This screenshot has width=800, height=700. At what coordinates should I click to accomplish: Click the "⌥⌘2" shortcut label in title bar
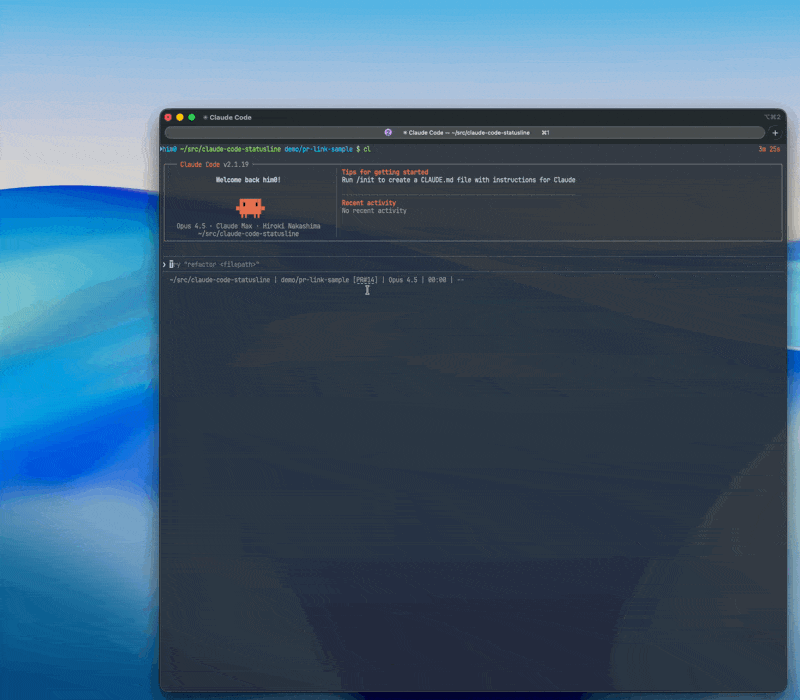click(772, 117)
